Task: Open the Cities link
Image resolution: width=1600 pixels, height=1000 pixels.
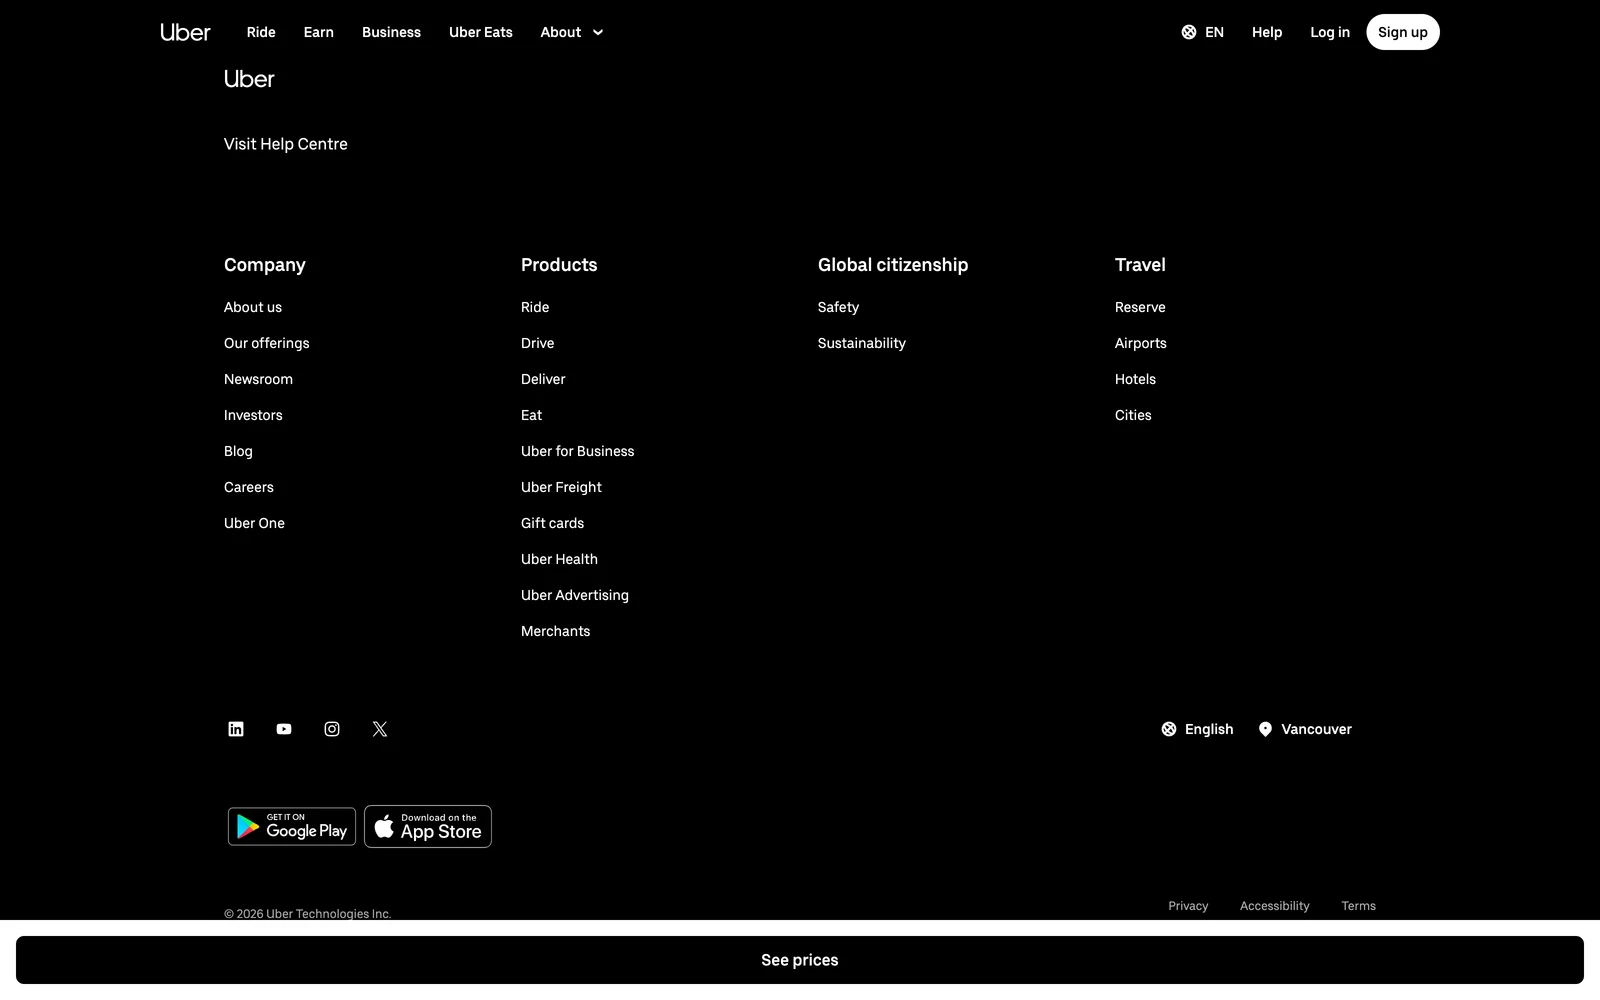Action: click(1133, 415)
